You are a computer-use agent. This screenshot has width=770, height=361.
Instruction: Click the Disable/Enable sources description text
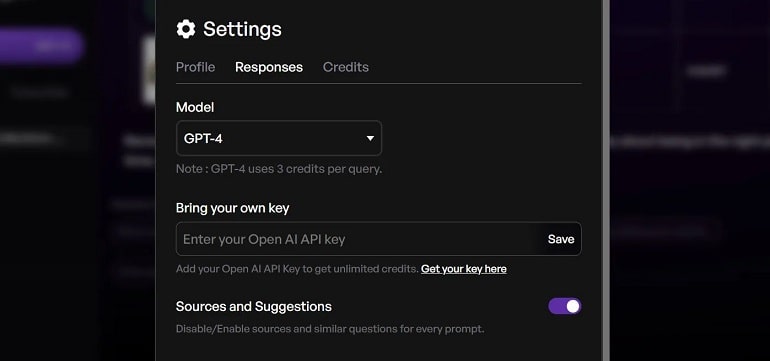click(x=330, y=329)
